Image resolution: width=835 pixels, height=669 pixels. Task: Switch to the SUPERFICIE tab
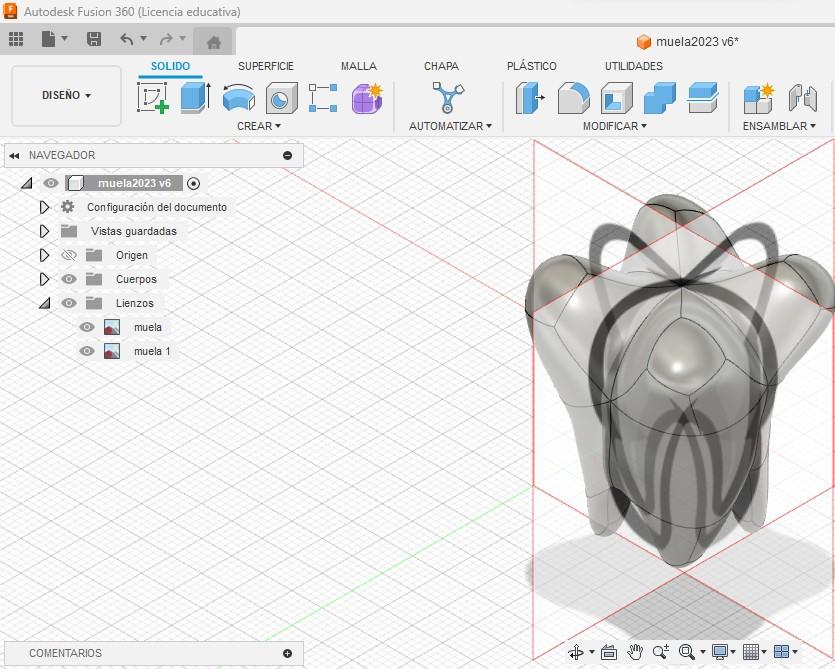click(x=266, y=66)
